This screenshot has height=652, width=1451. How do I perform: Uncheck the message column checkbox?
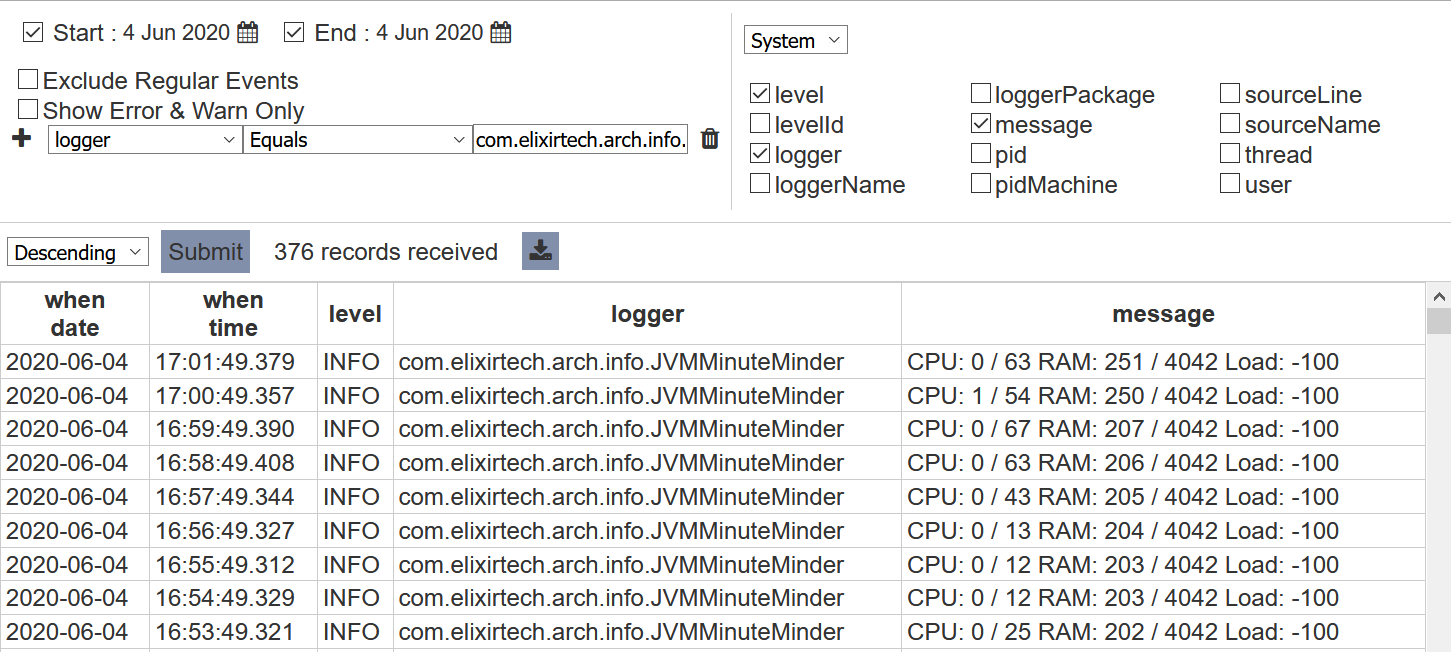(x=981, y=124)
